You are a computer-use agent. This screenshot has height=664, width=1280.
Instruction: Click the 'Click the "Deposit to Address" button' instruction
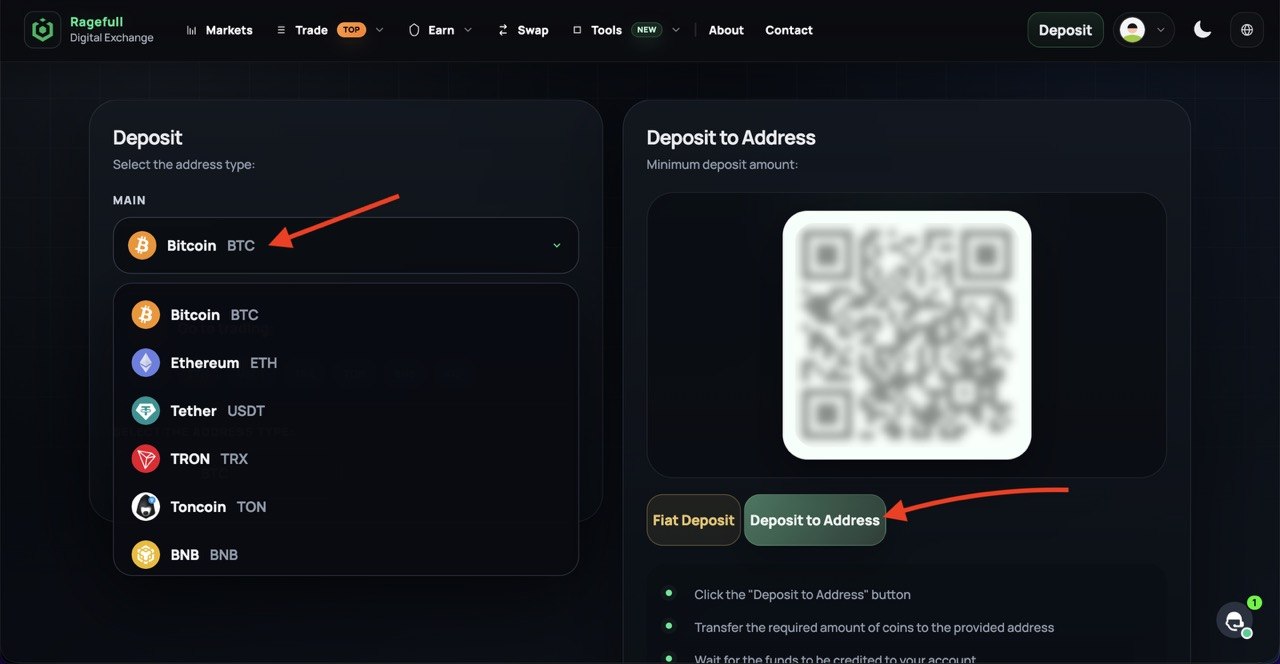802,594
